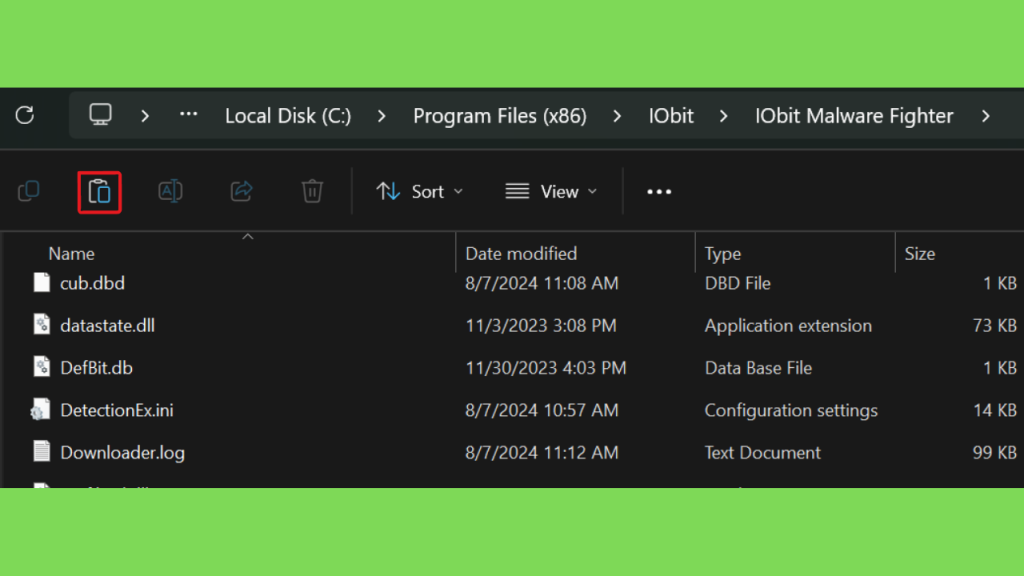Click the Share toolbar icon

point(242,191)
